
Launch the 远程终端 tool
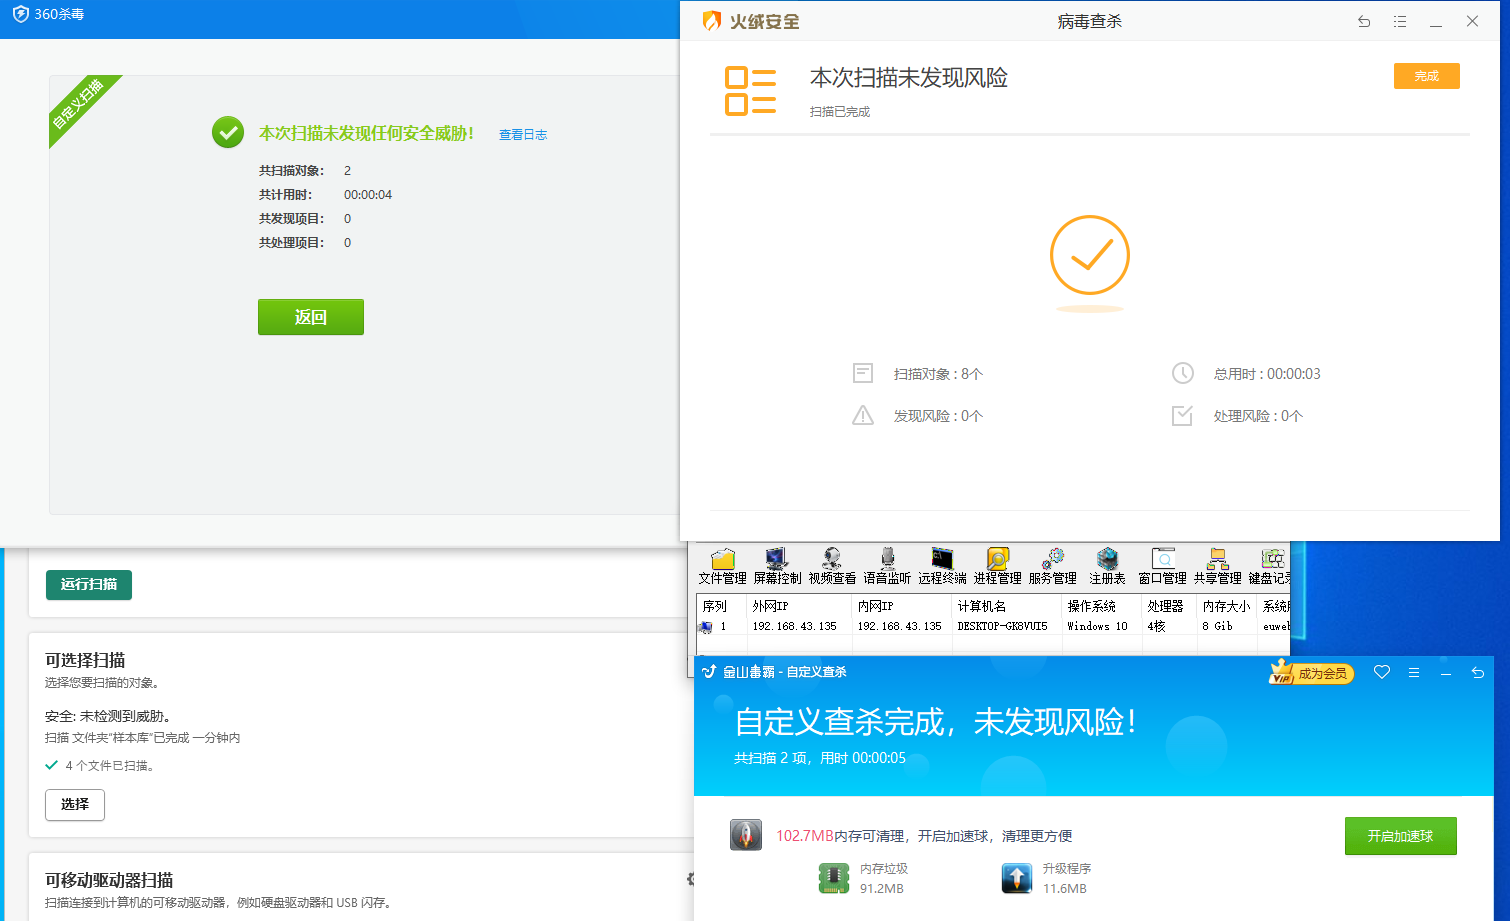941,563
